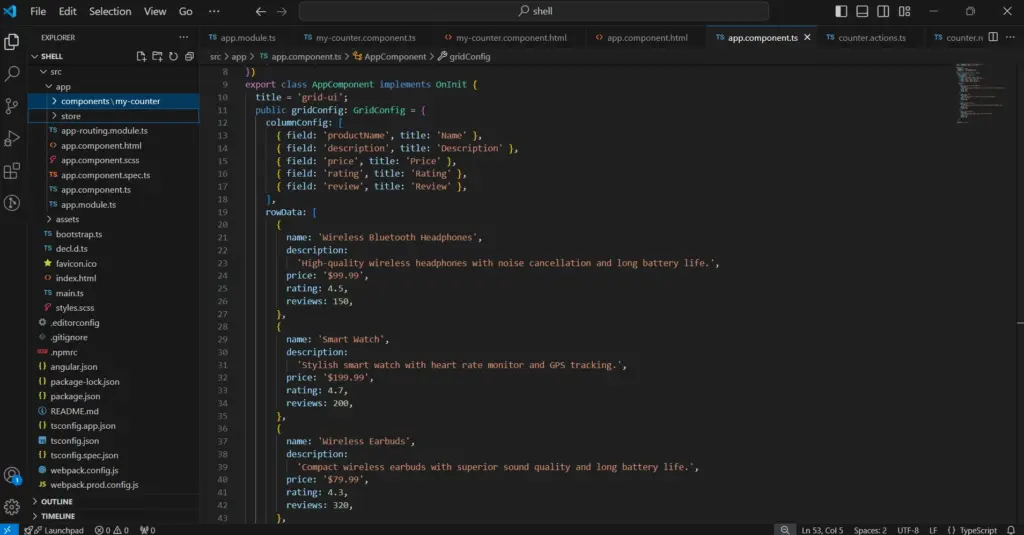Split the editor to the right

(993, 37)
